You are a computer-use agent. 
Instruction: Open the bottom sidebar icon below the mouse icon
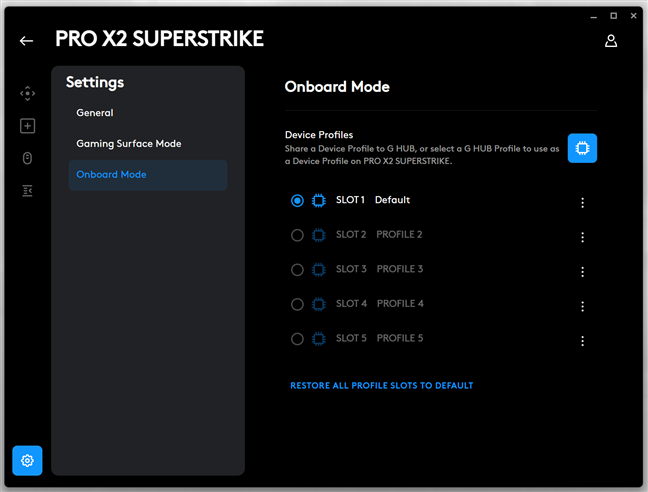(27, 190)
